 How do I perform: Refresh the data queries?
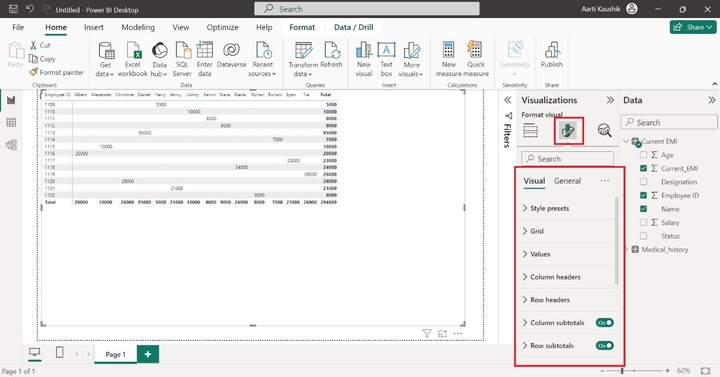coord(331,55)
